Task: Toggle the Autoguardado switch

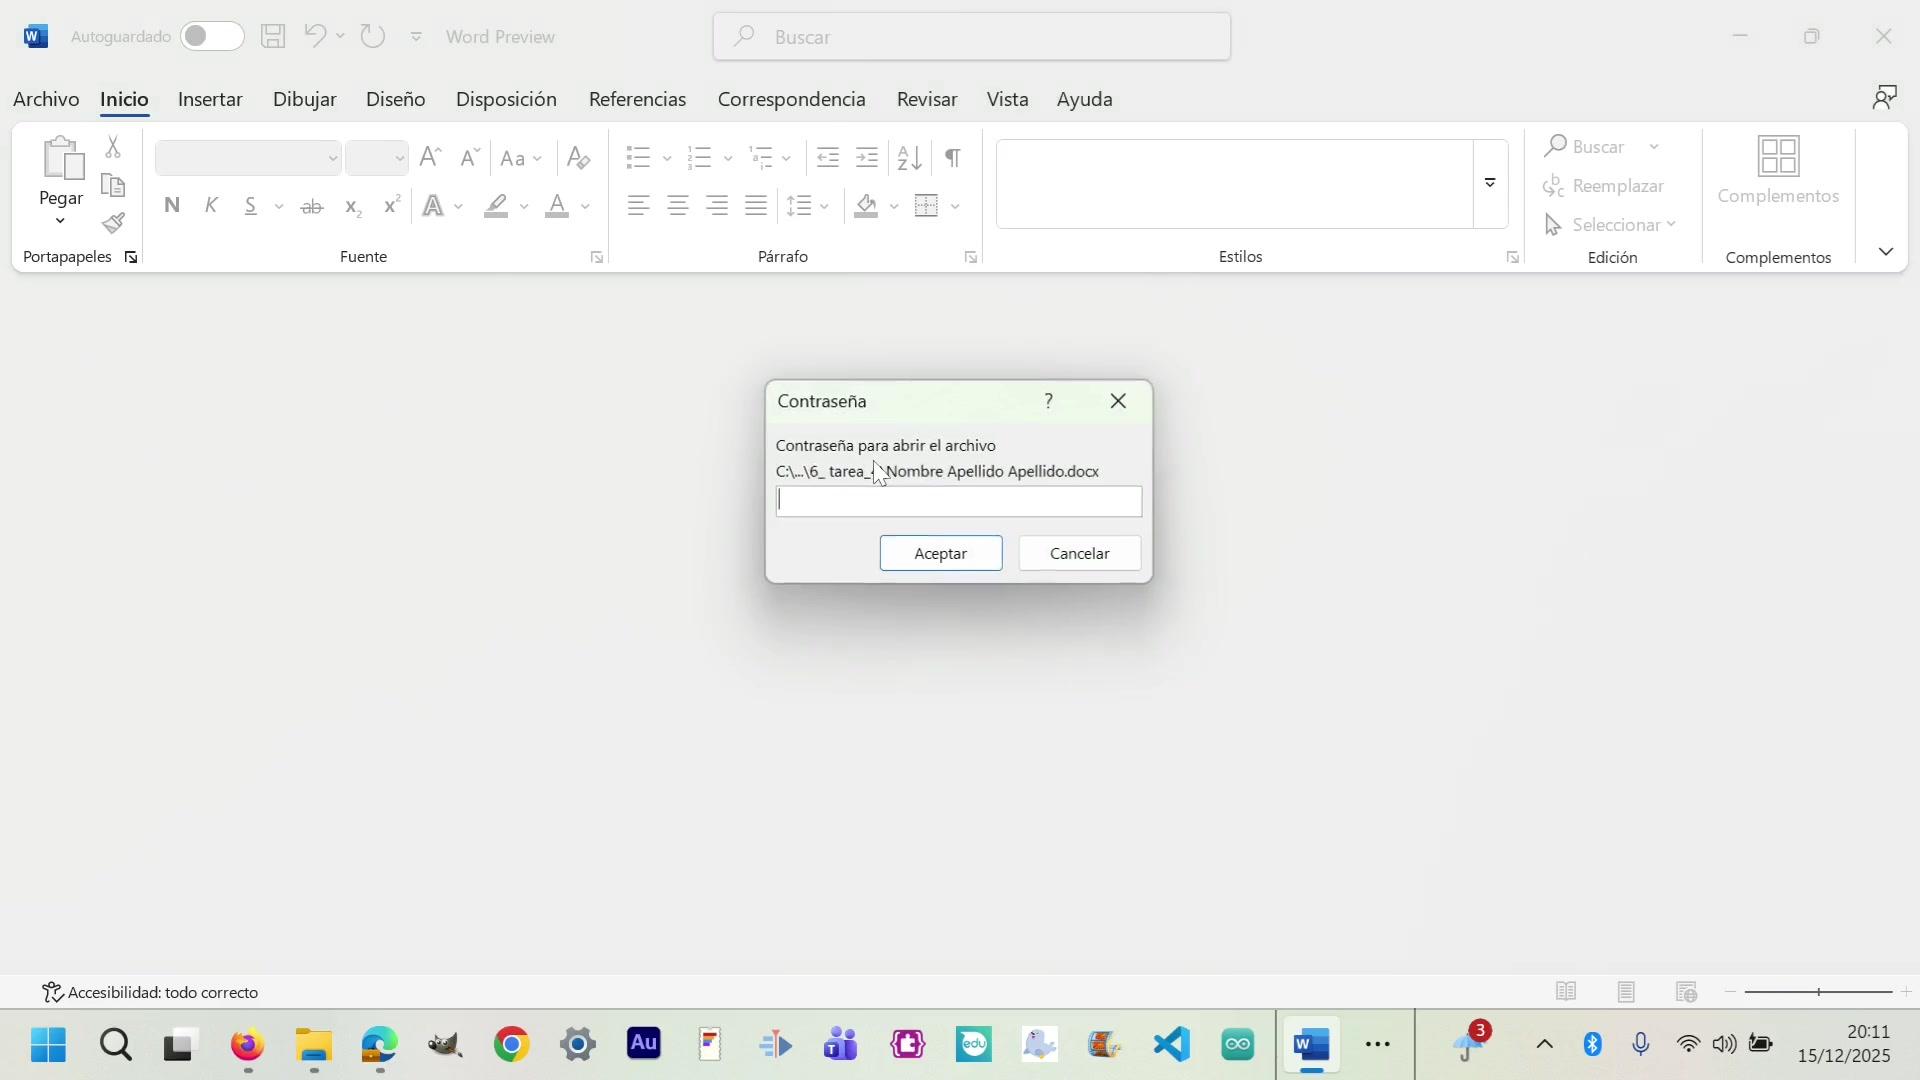Action: [212, 37]
